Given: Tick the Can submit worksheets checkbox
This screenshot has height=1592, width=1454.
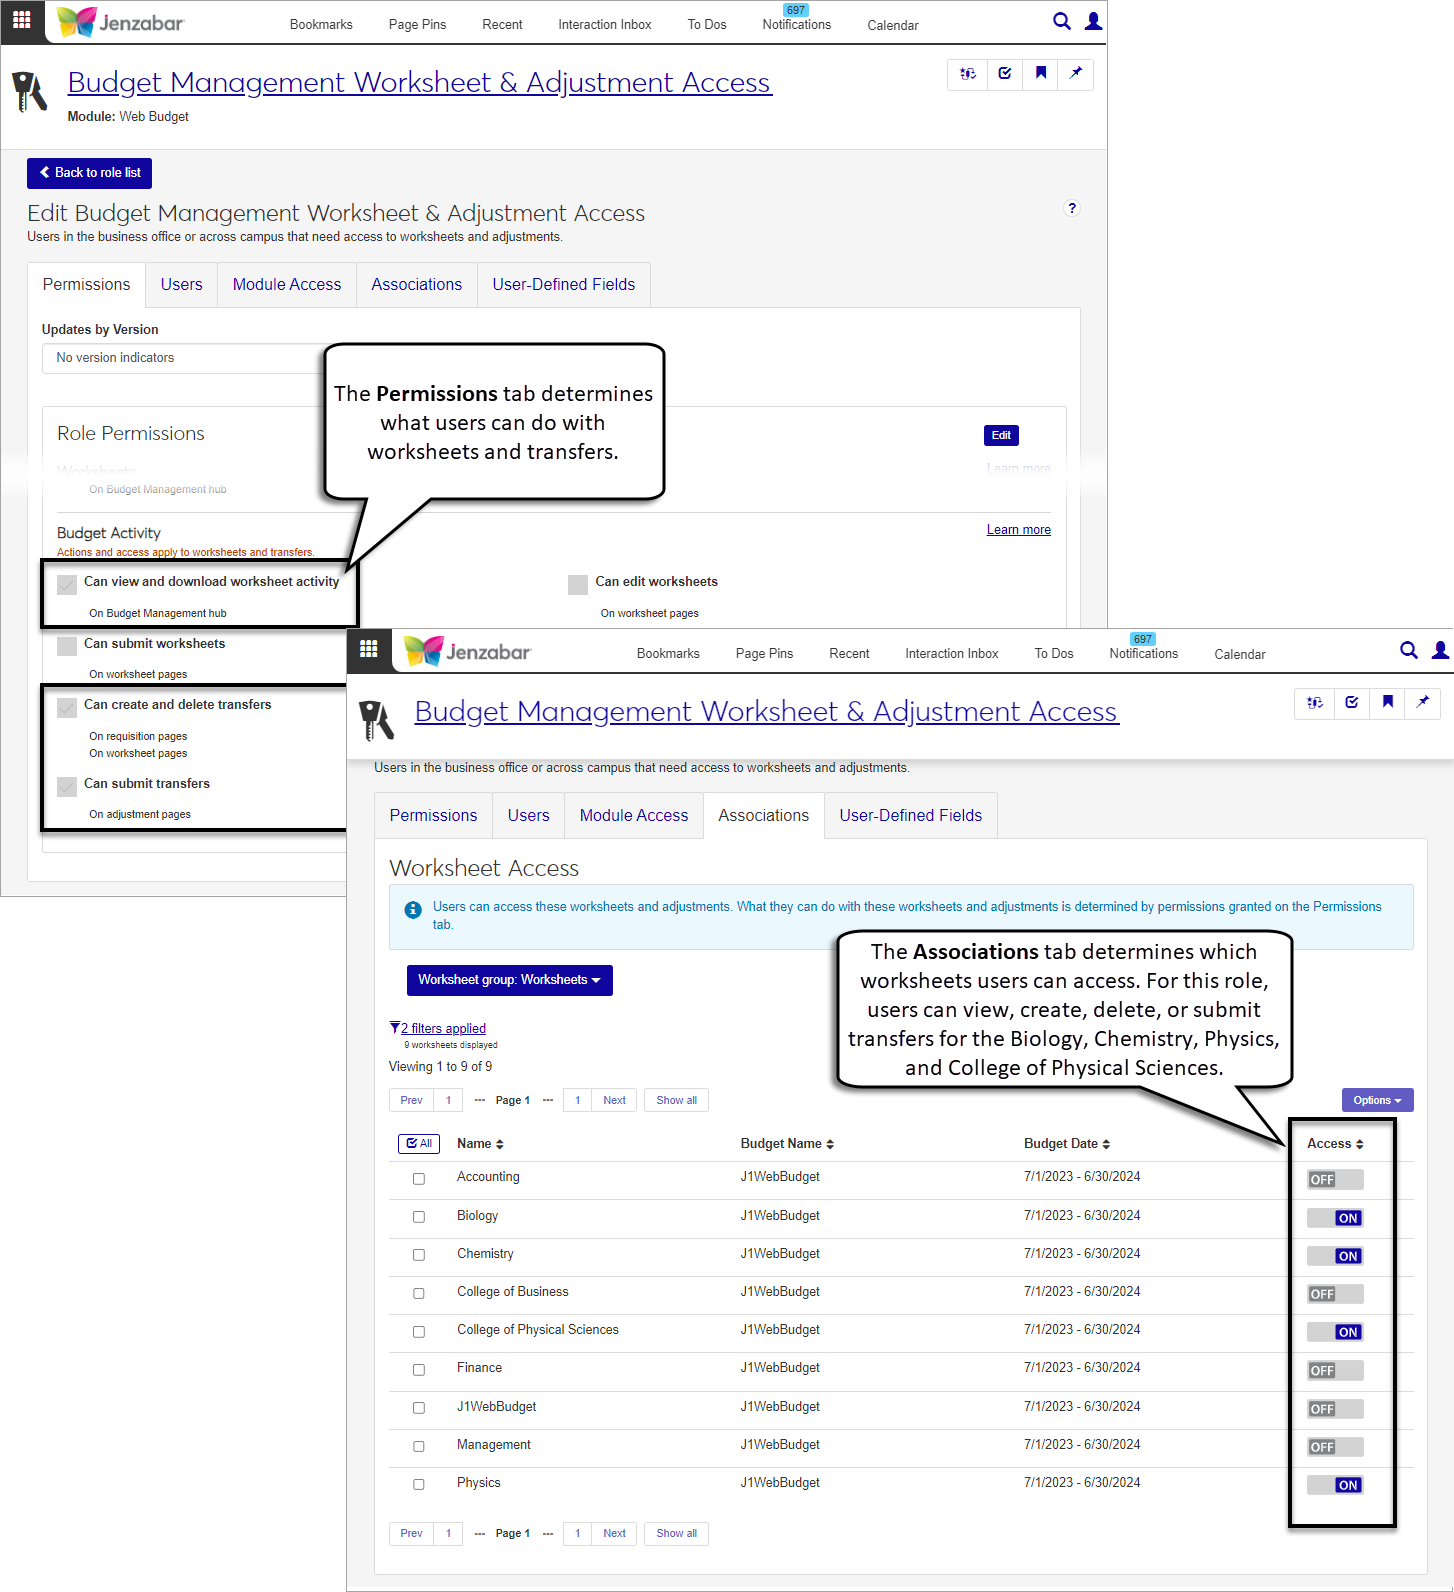Looking at the screenshot, I should coord(67,646).
